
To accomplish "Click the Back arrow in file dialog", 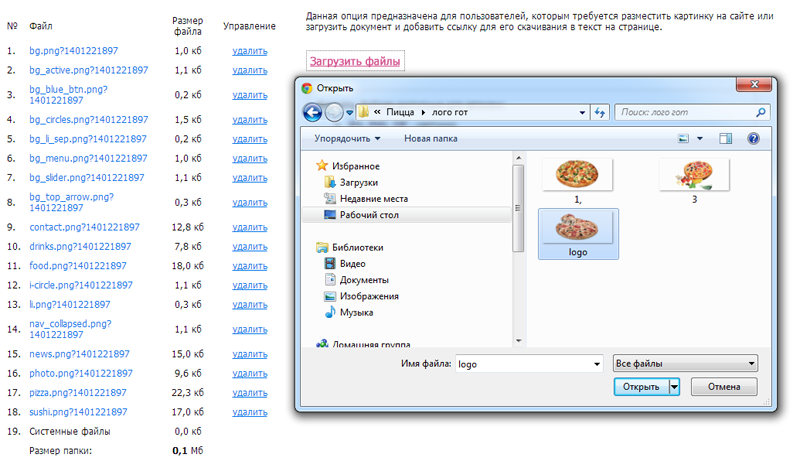I will click(x=312, y=112).
